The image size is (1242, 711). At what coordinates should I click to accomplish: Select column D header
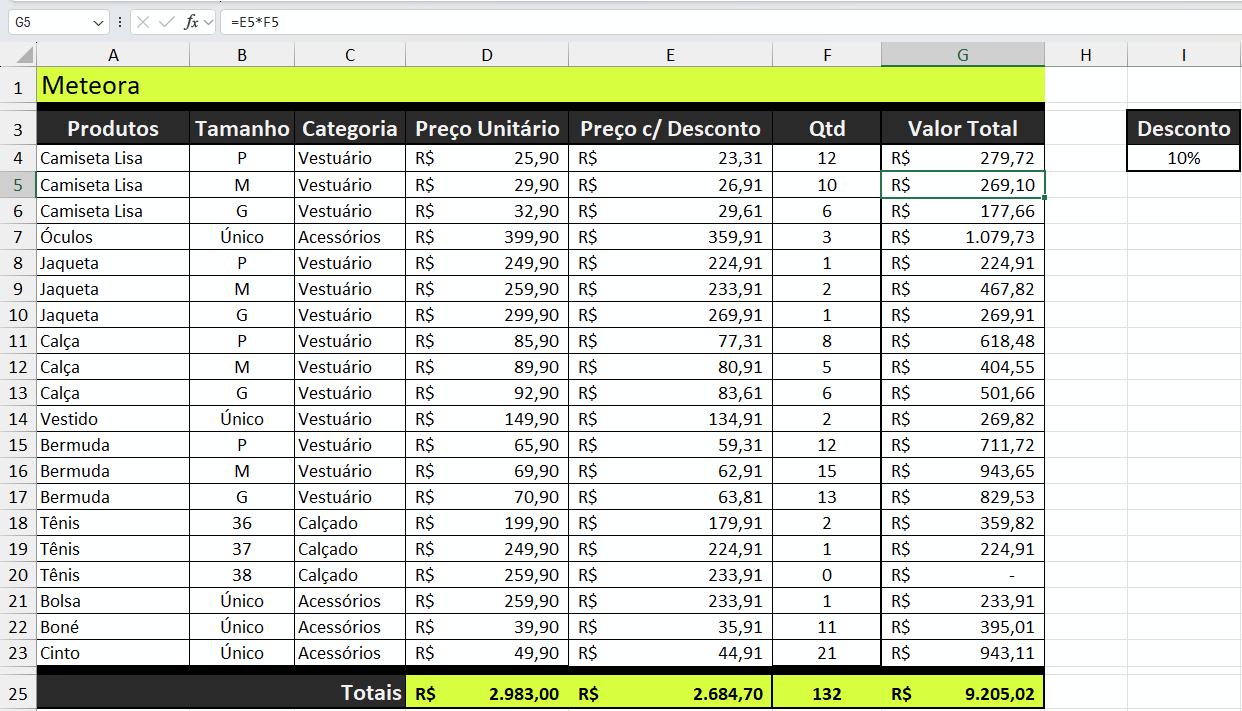487,55
